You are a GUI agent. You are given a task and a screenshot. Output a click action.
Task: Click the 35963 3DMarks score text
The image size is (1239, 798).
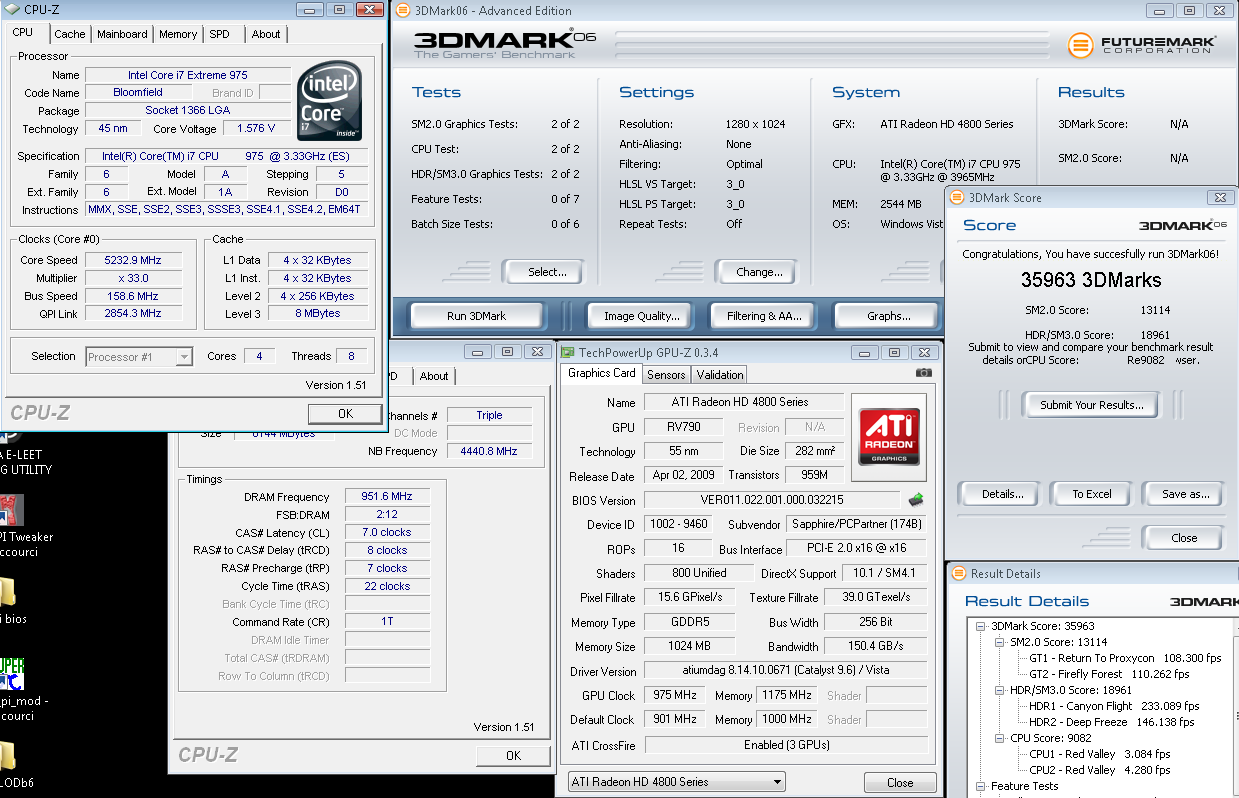(x=1091, y=280)
